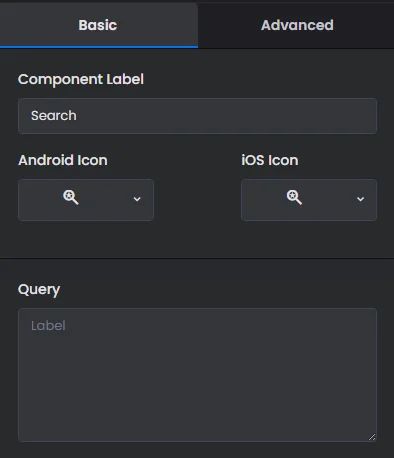This screenshot has width=394, height=458.
Task: Click inside the Query text area
Action: [198, 375]
